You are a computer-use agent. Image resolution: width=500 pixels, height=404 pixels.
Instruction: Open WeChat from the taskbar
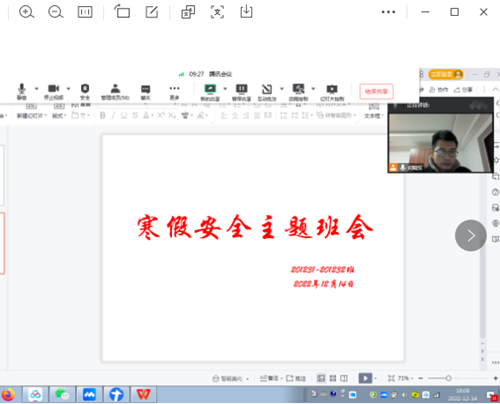tap(62, 395)
